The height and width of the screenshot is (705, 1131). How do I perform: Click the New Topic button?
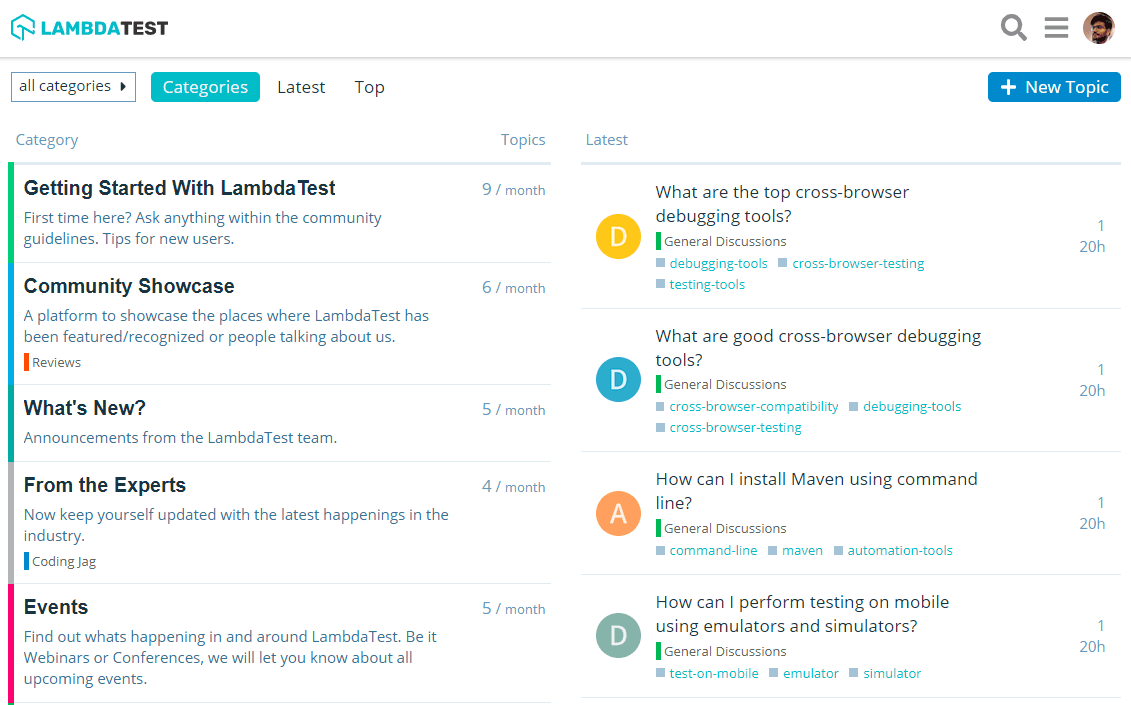click(x=1054, y=87)
